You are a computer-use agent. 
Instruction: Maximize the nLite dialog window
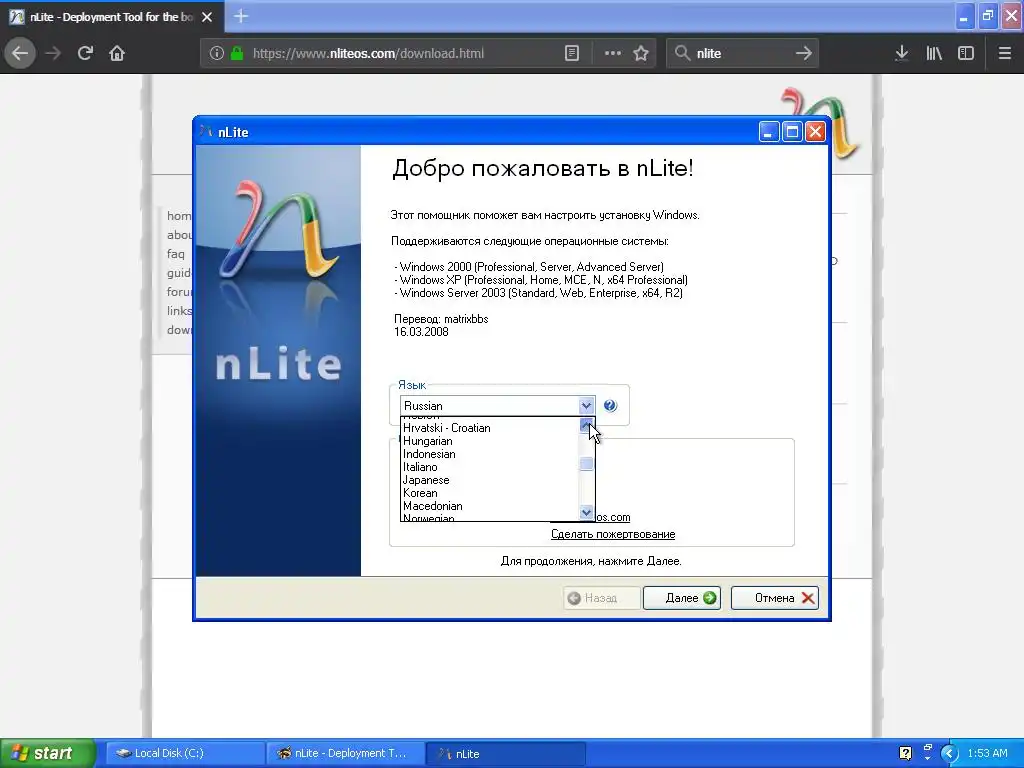pyautogui.click(x=792, y=132)
